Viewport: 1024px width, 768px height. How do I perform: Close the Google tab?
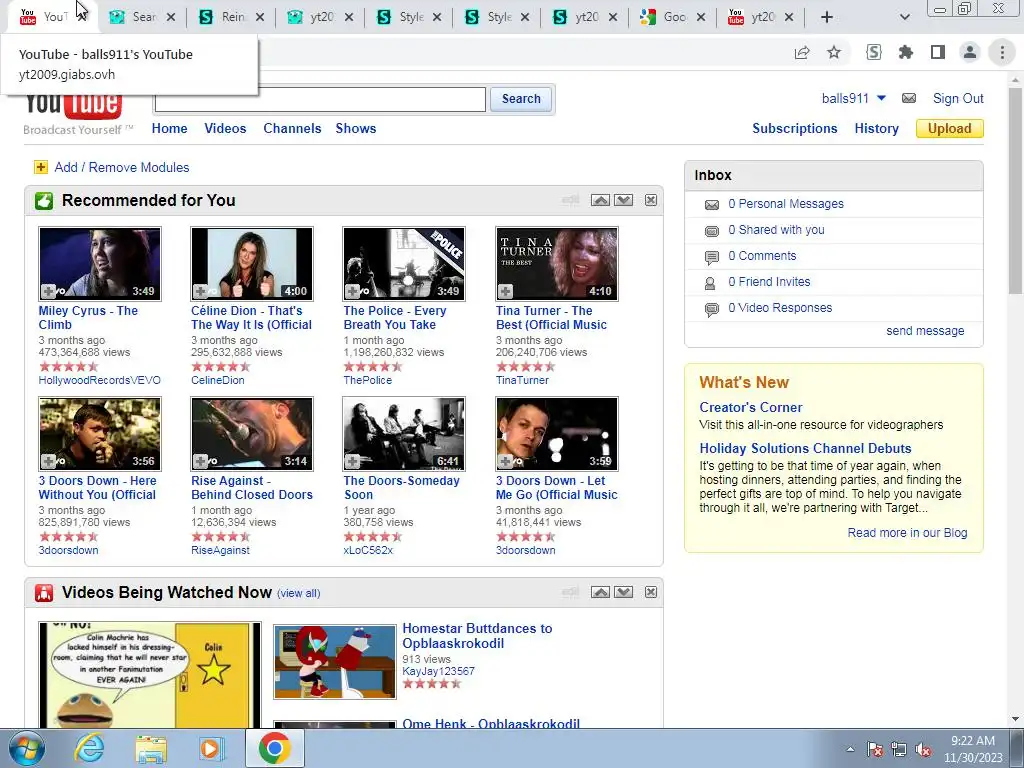(701, 17)
